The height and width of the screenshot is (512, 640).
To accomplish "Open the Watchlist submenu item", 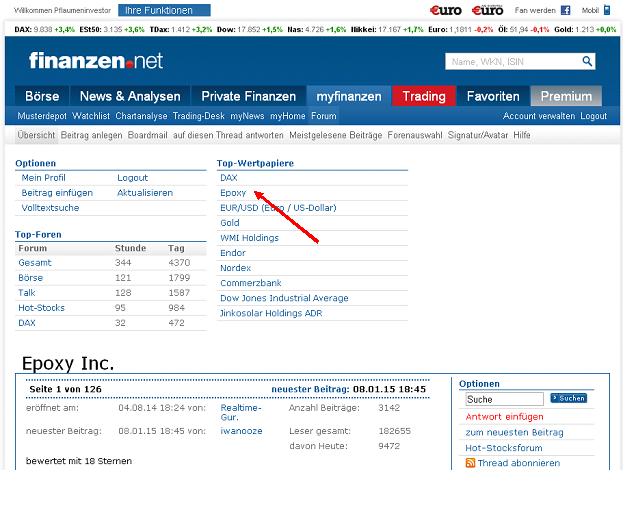I will [91, 116].
